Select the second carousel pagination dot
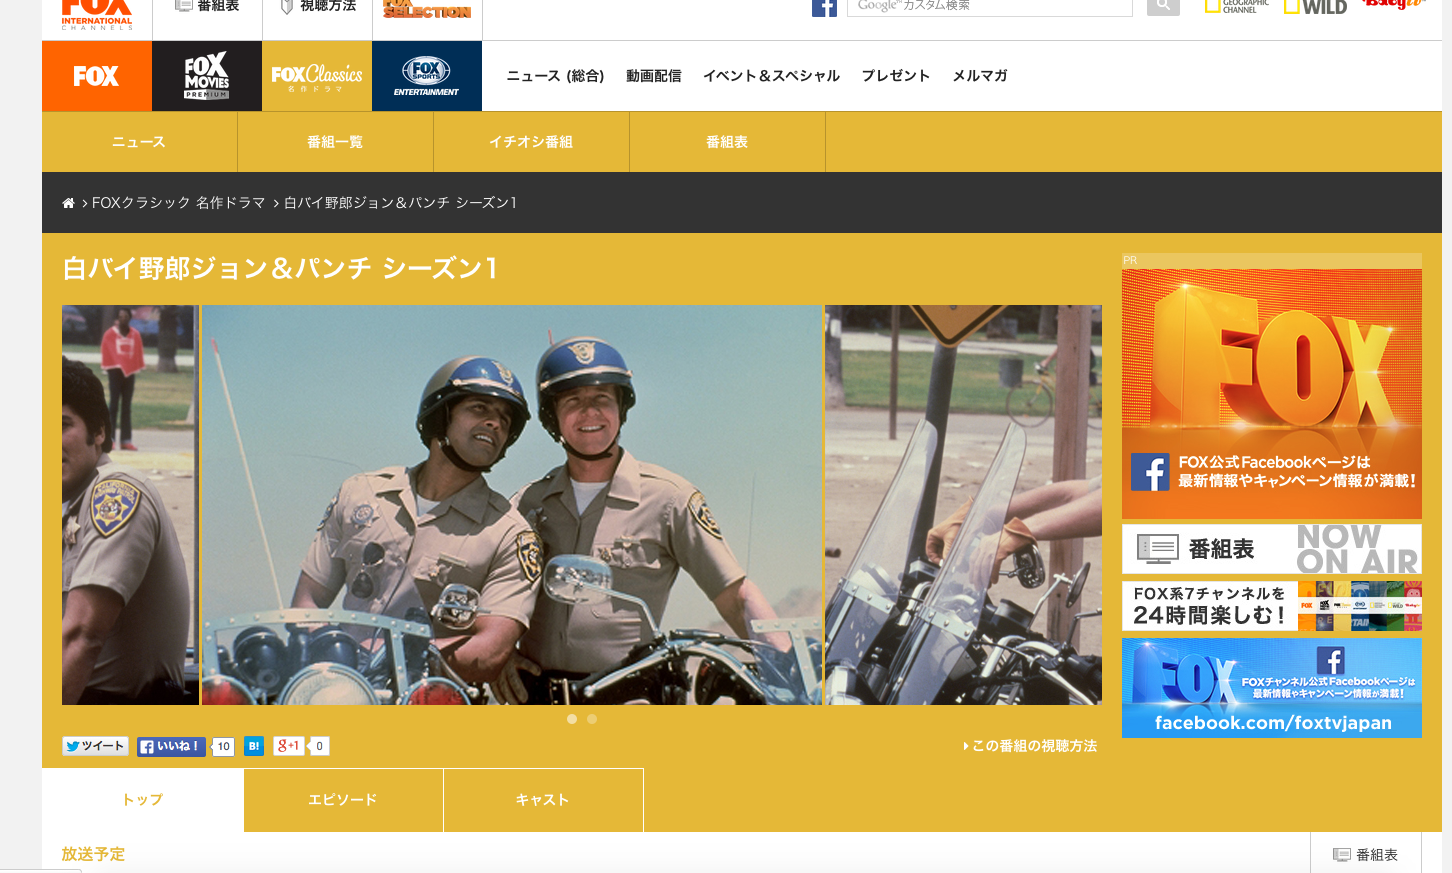The height and width of the screenshot is (873, 1452). click(x=592, y=719)
